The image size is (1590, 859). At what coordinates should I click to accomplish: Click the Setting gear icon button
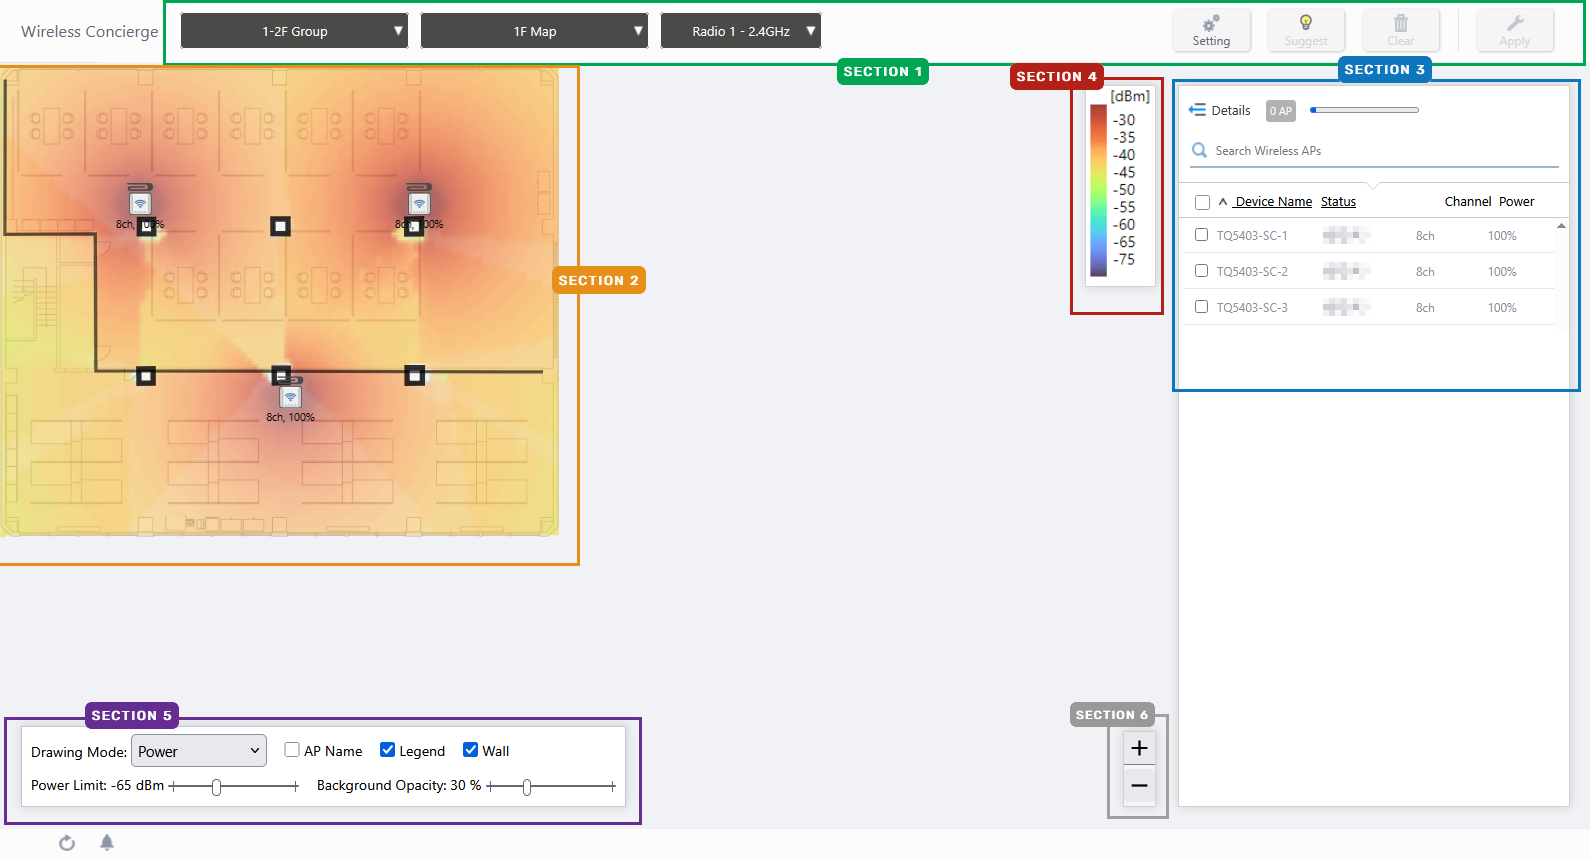tap(1211, 24)
